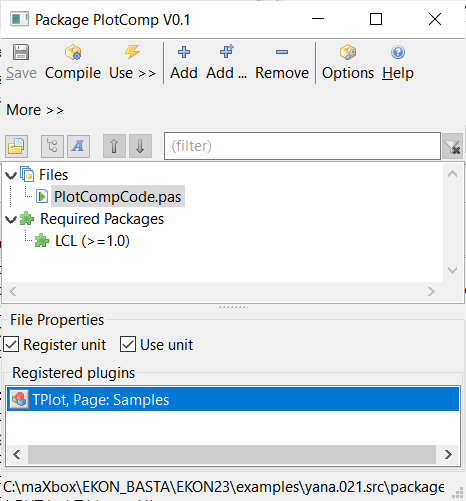Click the LCL green puzzle package icon
Image resolution: width=466 pixels, height=501 pixels.
[42, 241]
